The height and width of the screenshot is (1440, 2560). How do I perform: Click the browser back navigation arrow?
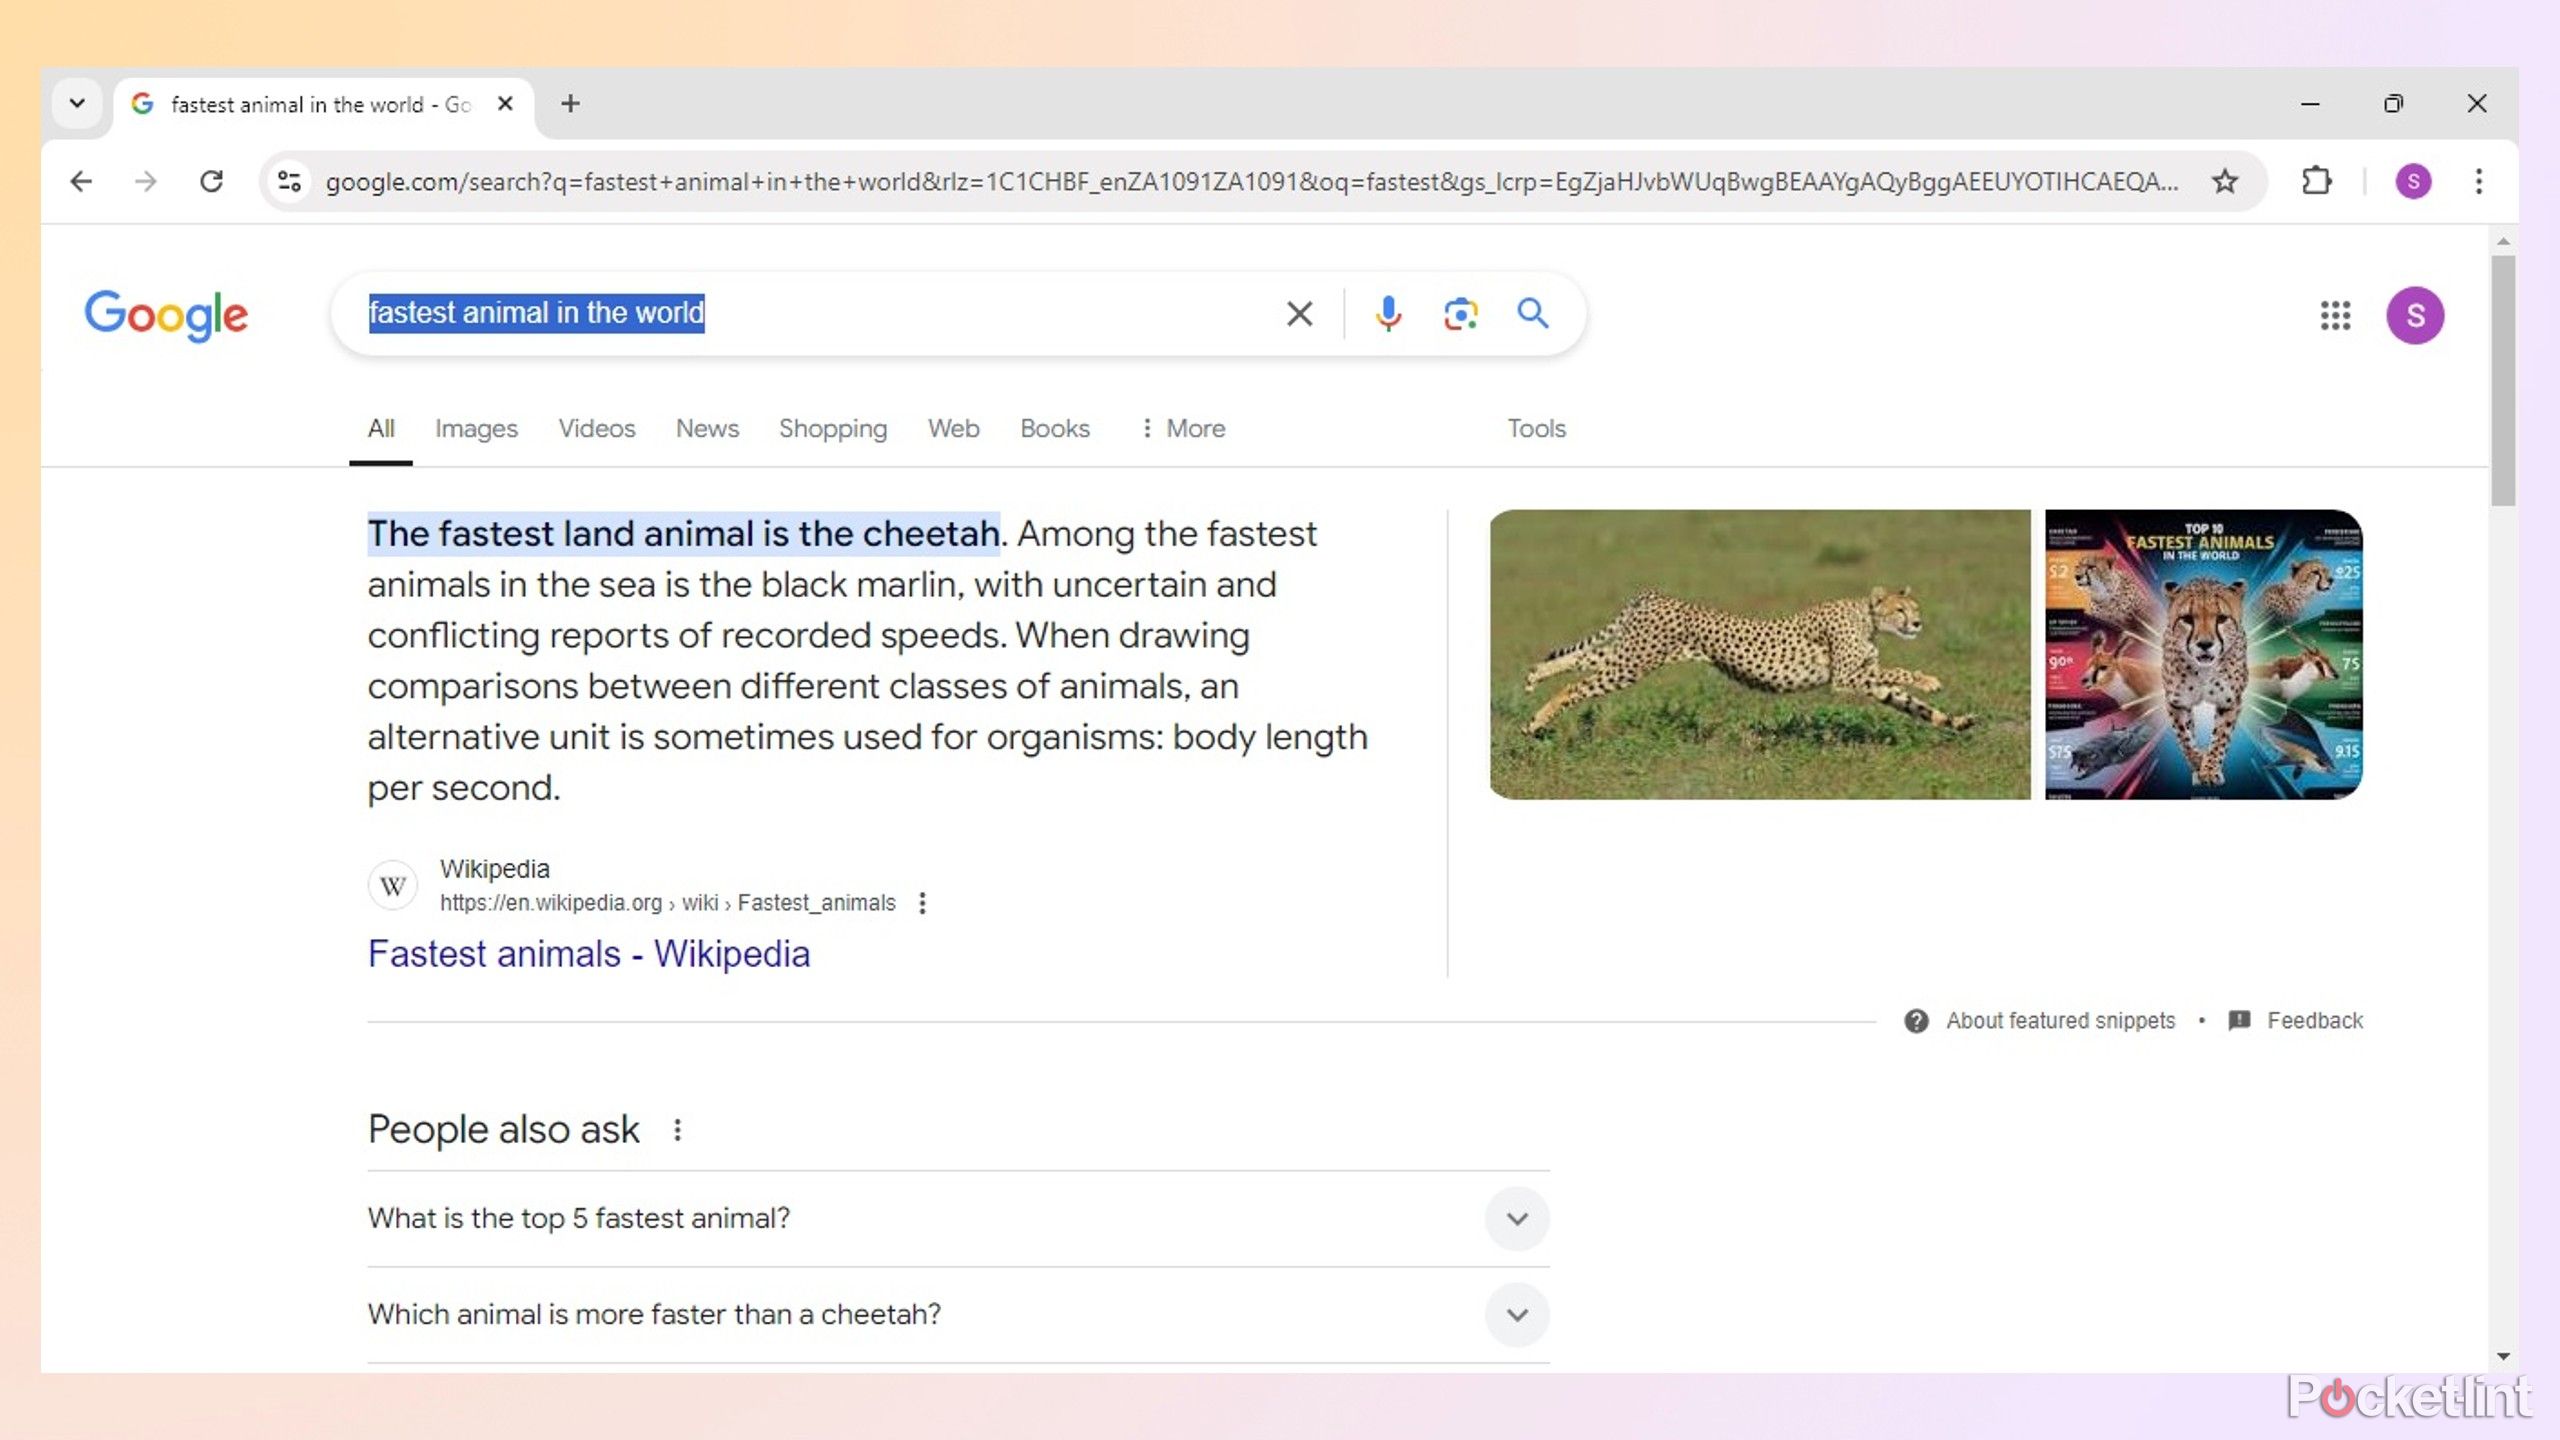81,181
